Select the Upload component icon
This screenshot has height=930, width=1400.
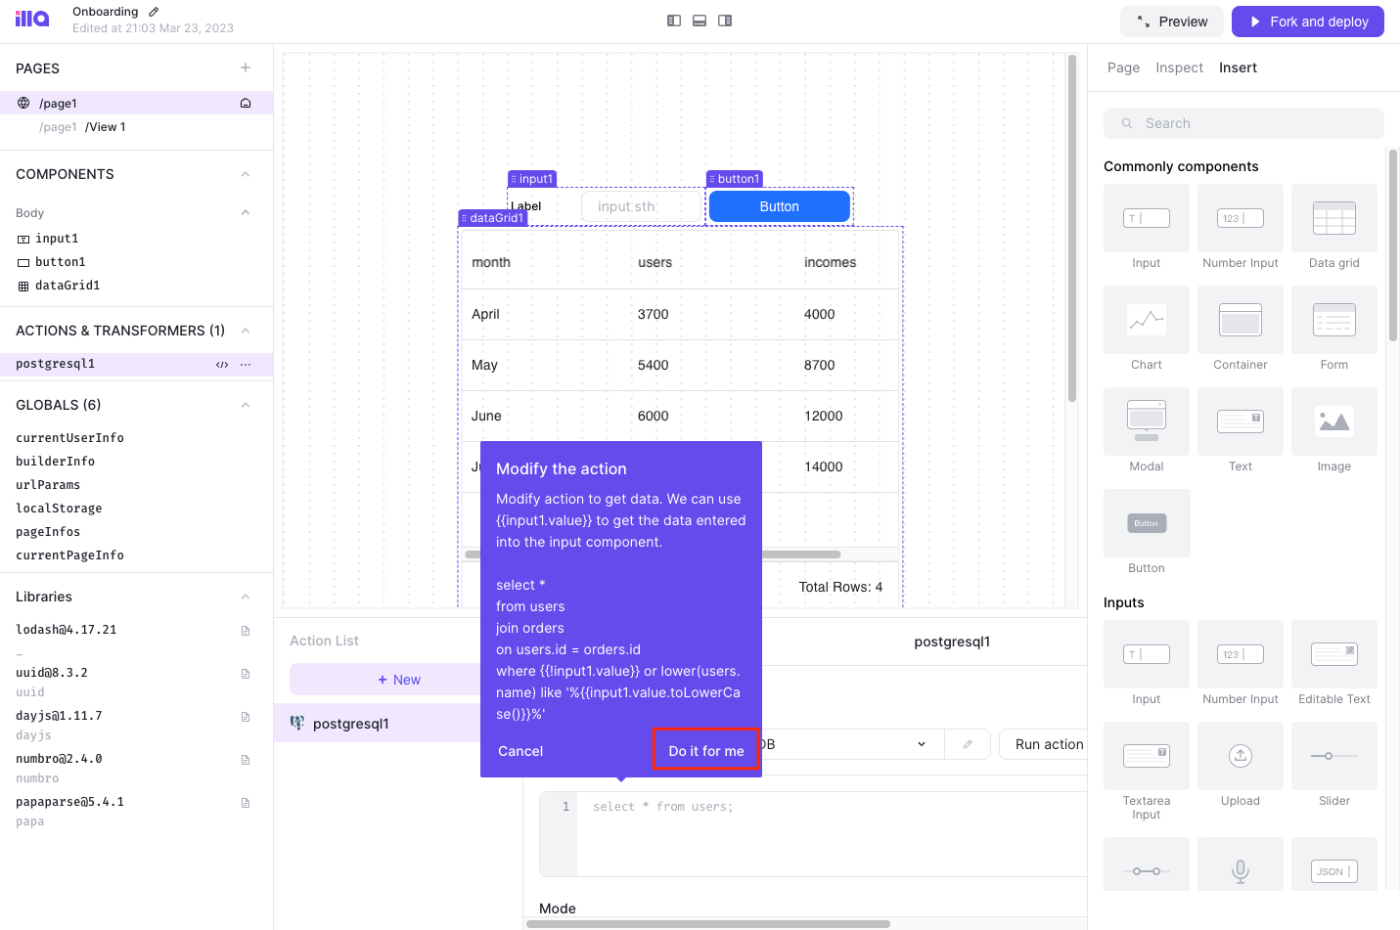pyautogui.click(x=1240, y=755)
